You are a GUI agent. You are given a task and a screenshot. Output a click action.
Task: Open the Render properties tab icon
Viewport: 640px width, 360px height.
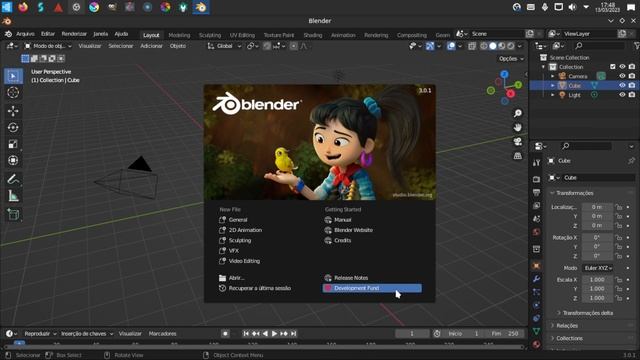point(536,179)
